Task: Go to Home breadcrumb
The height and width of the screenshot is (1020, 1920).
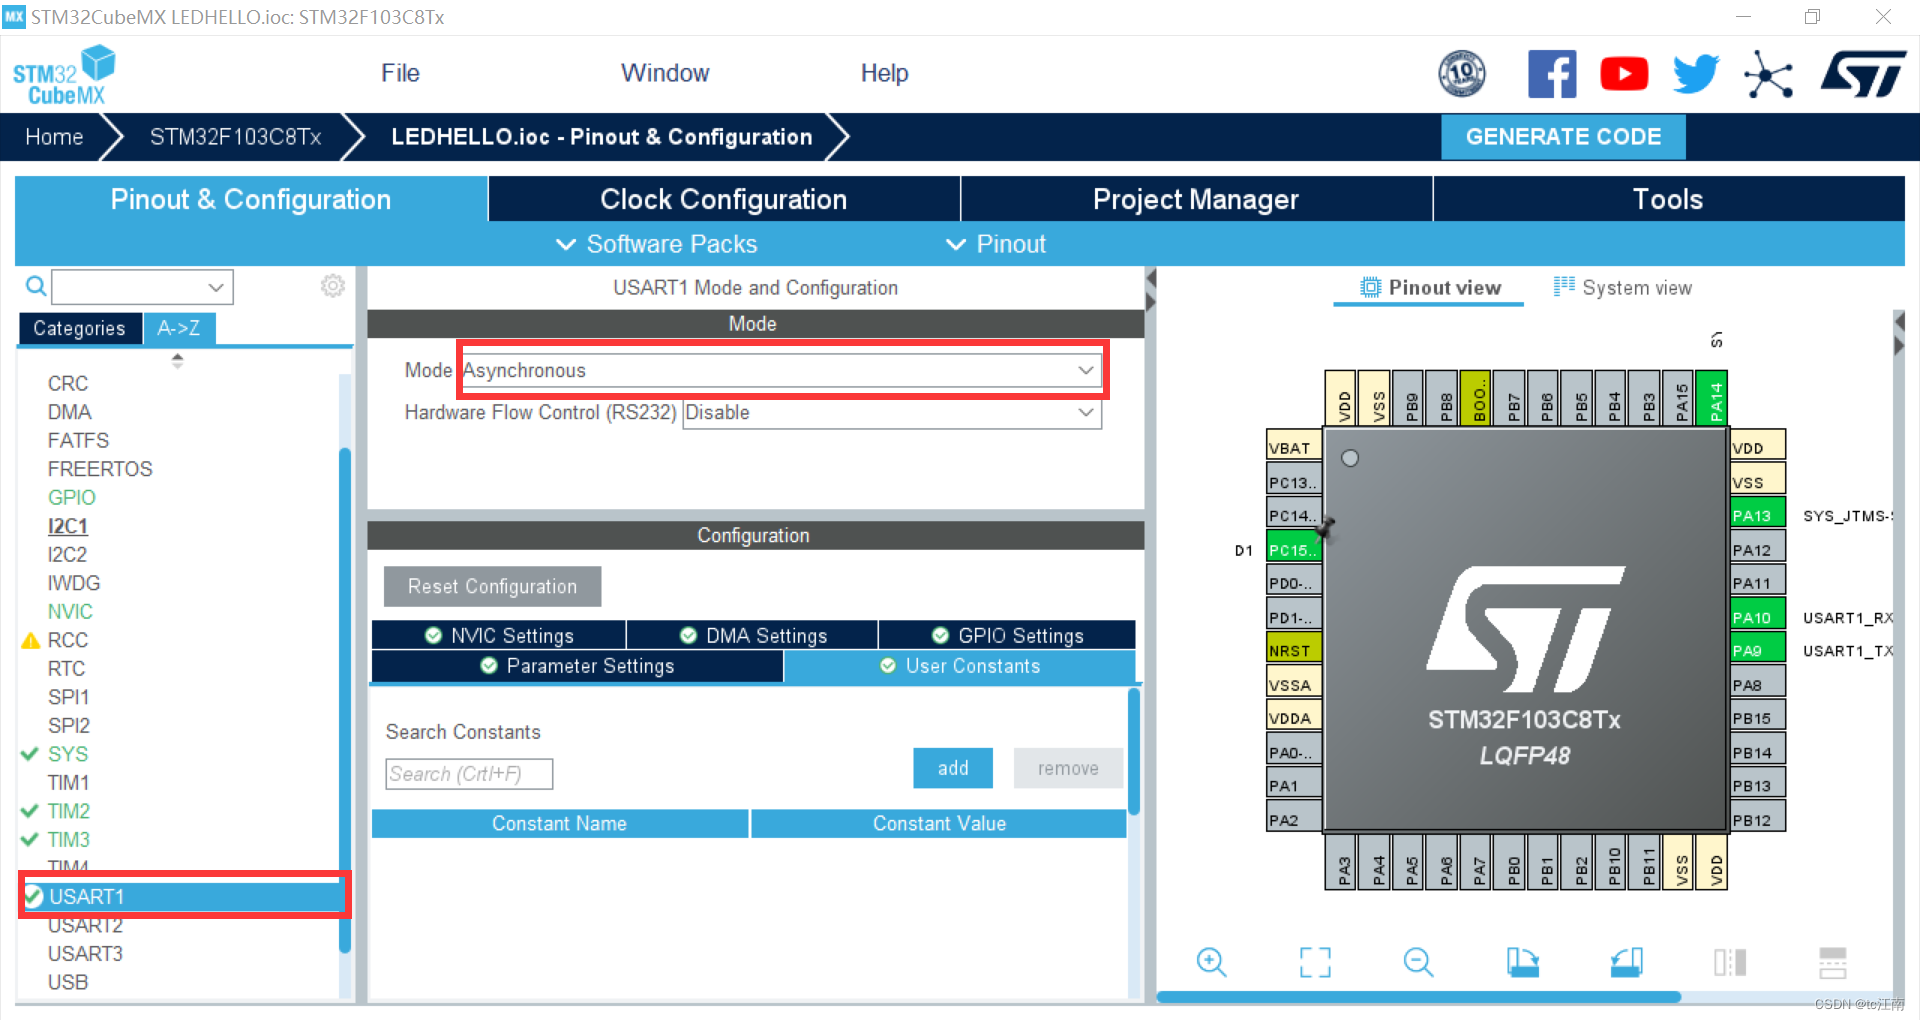Action: tap(54, 137)
